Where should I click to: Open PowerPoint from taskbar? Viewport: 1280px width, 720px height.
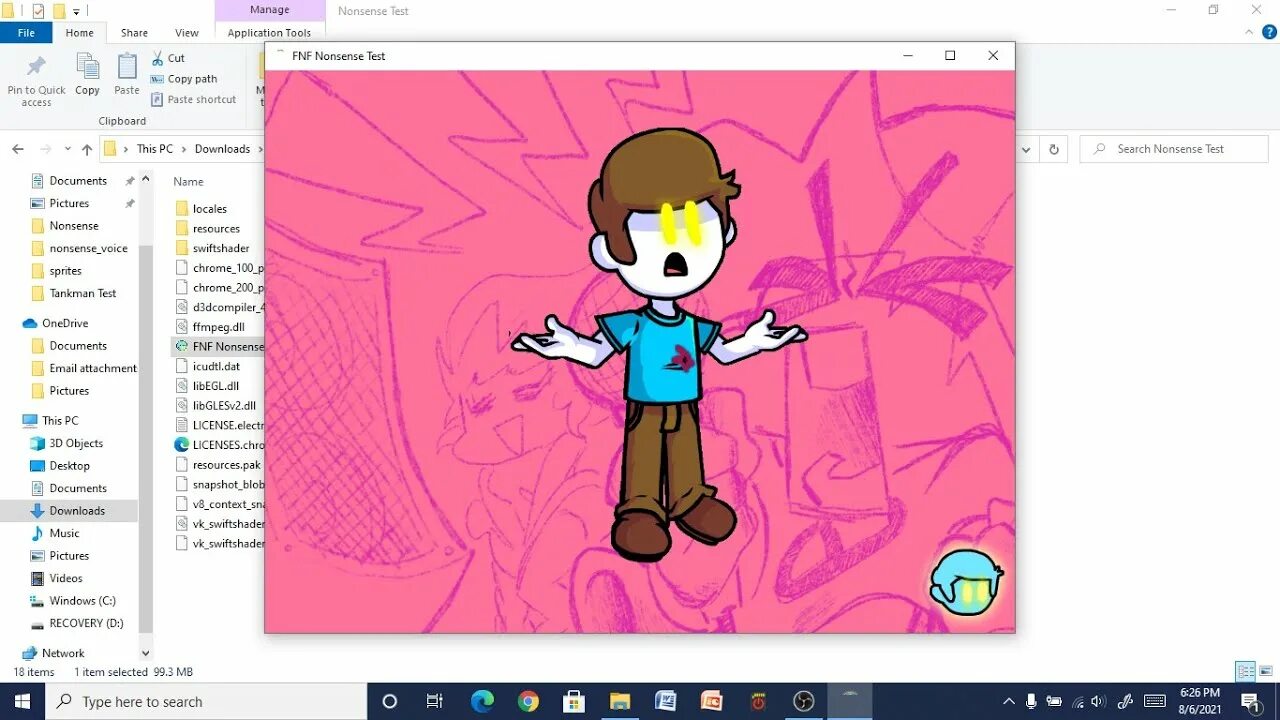[712, 701]
